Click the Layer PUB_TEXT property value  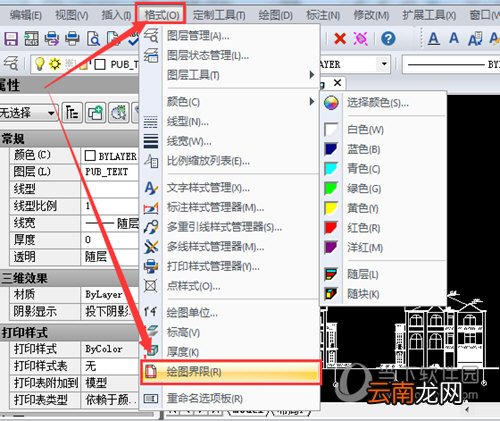click(x=110, y=172)
